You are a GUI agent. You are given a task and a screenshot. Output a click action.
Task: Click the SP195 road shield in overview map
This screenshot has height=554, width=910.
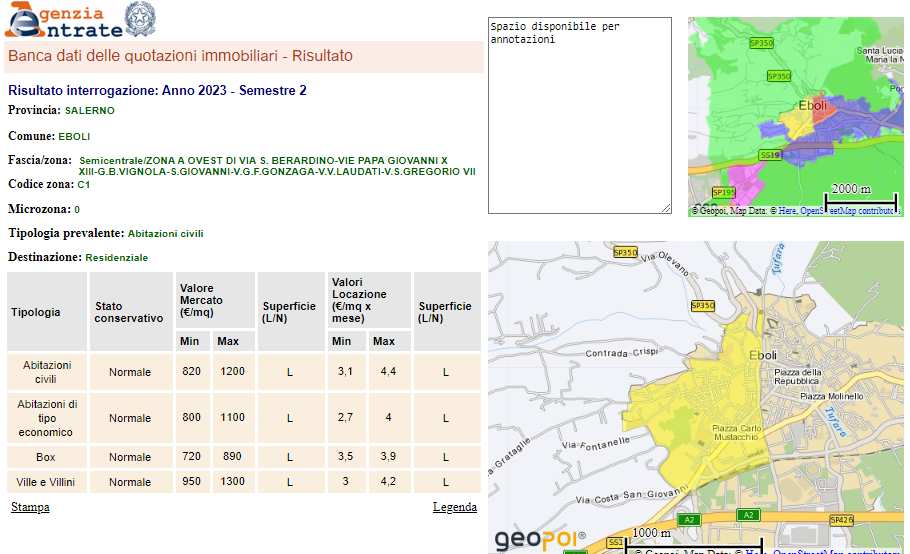[x=723, y=192]
